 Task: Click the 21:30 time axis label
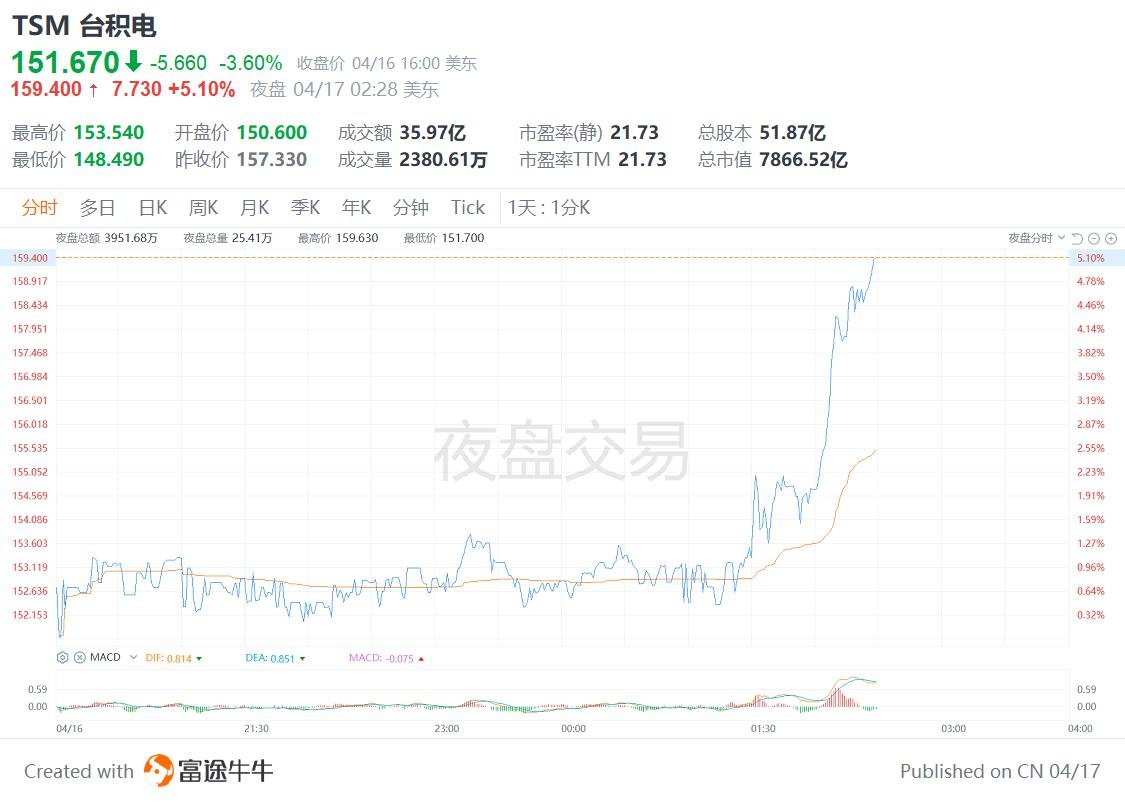[x=256, y=728]
